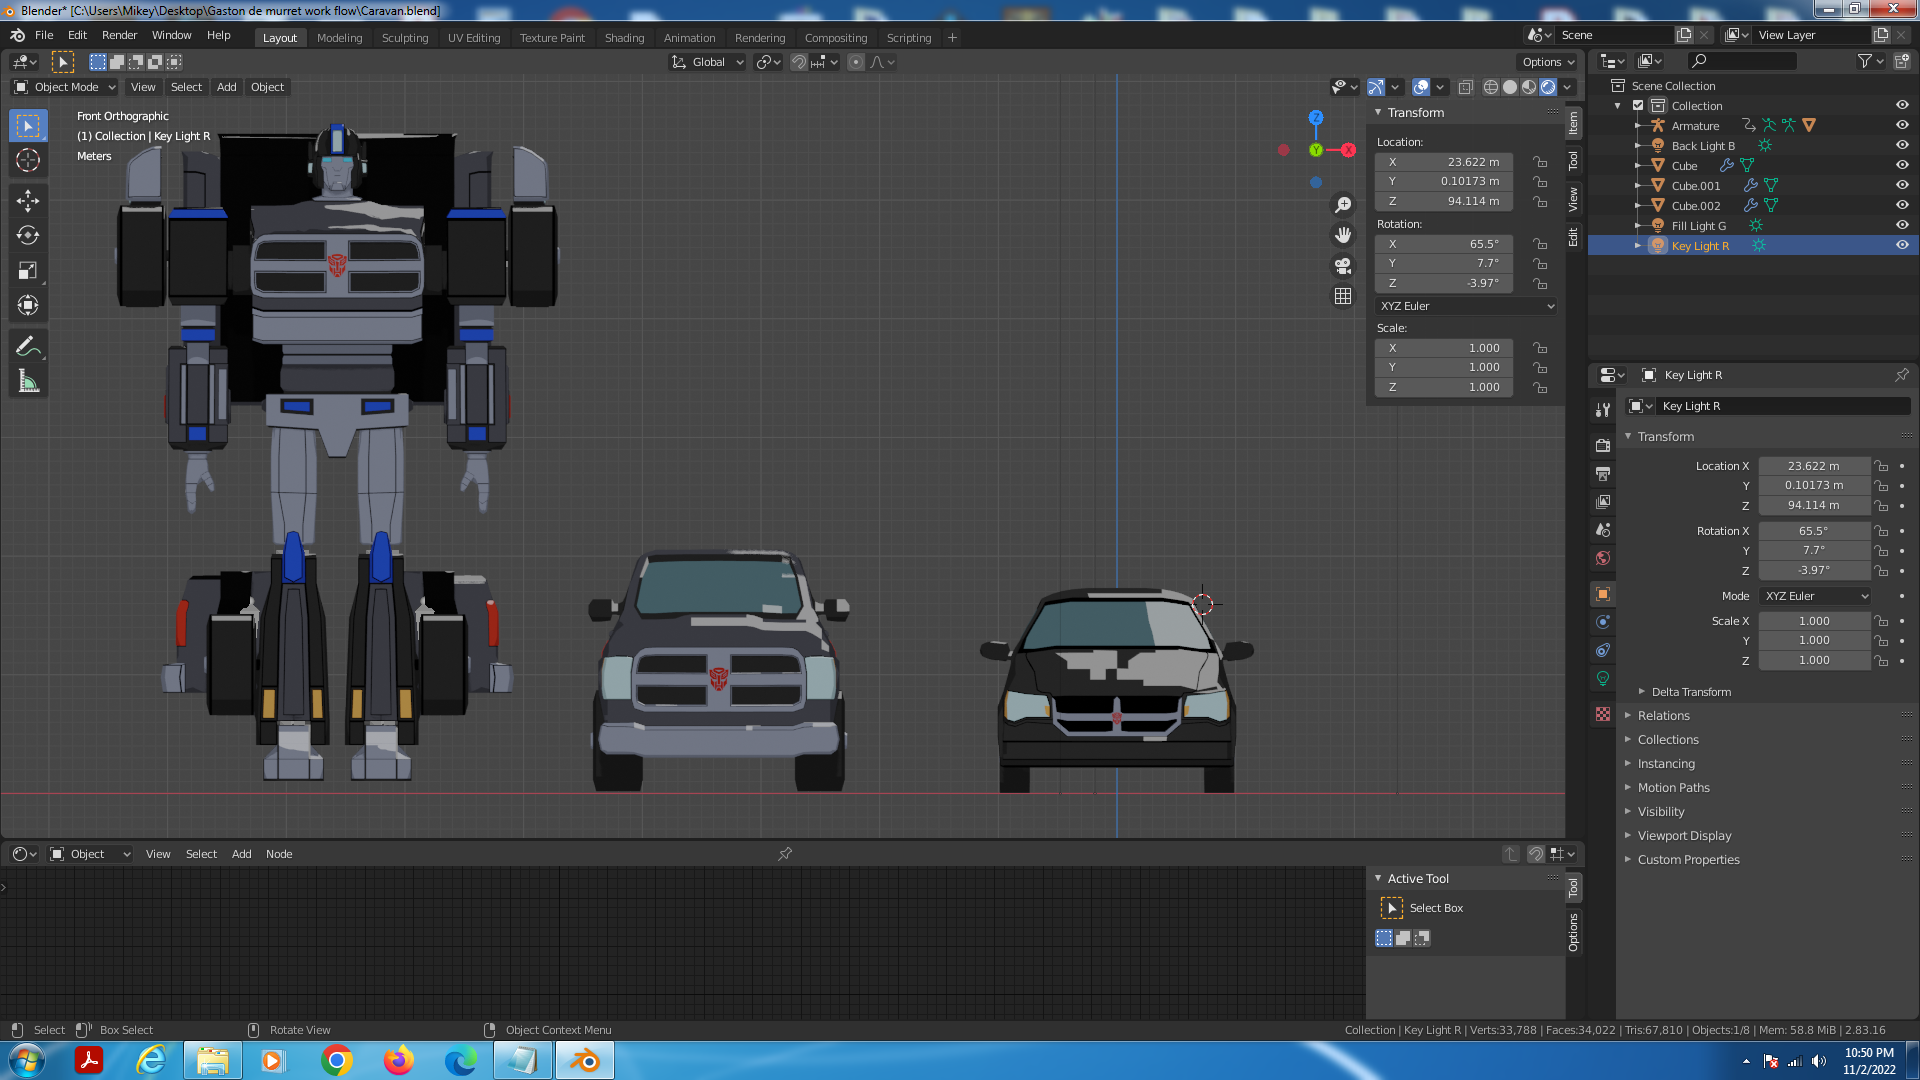Image resolution: width=1920 pixels, height=1080 pixels.
Task: Click the Select Box active tool button
Action: [1392, 908]
